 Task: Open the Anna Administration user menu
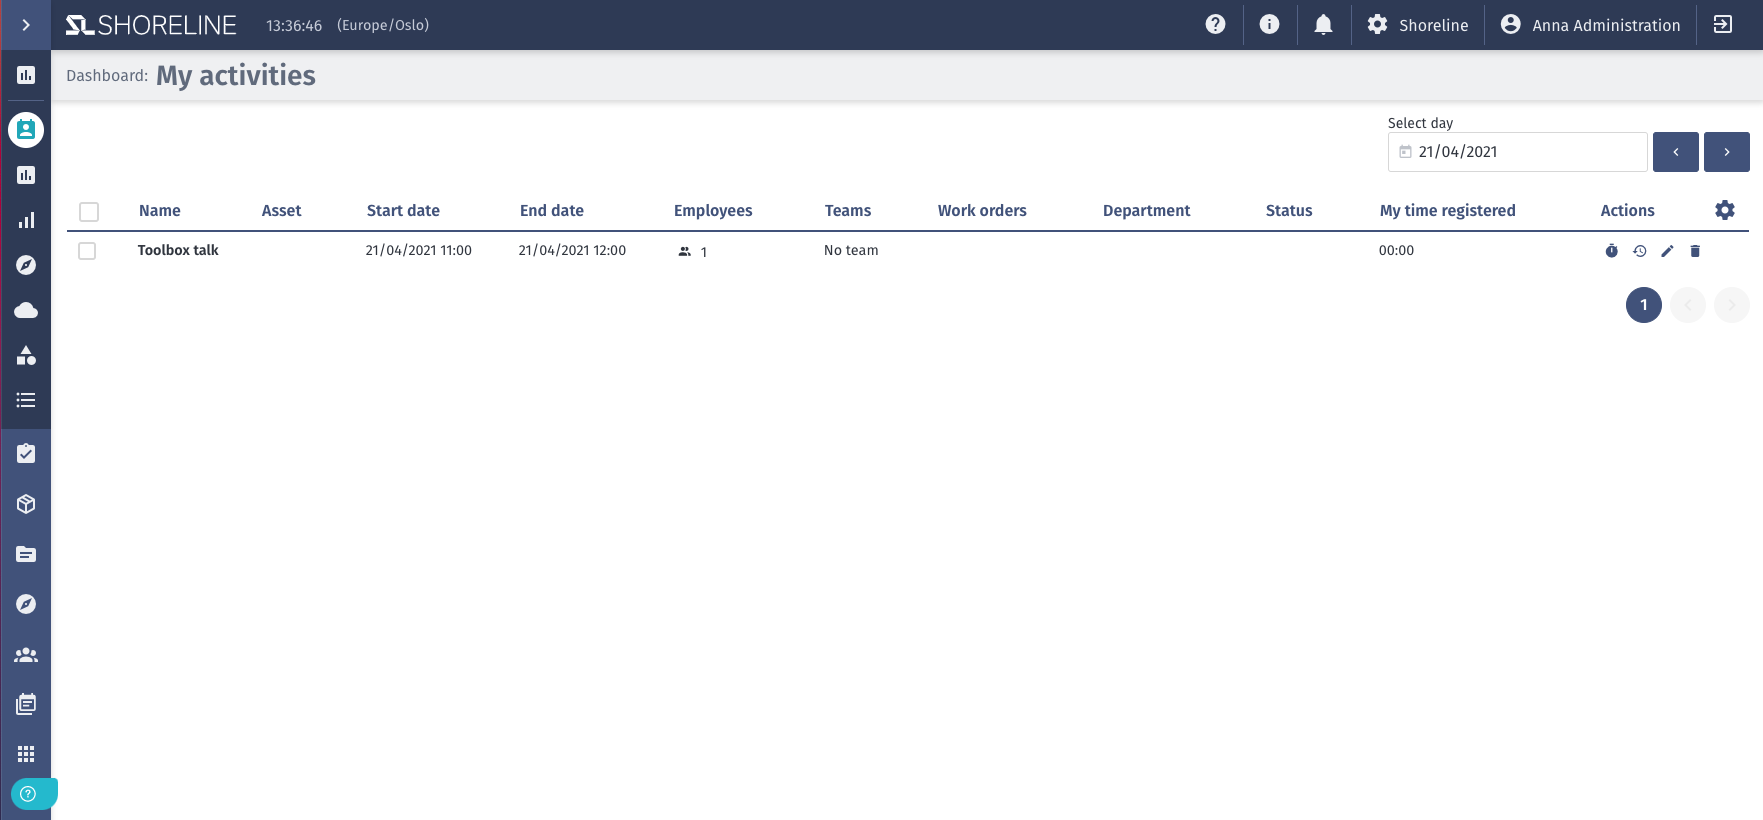point(1590,25)
